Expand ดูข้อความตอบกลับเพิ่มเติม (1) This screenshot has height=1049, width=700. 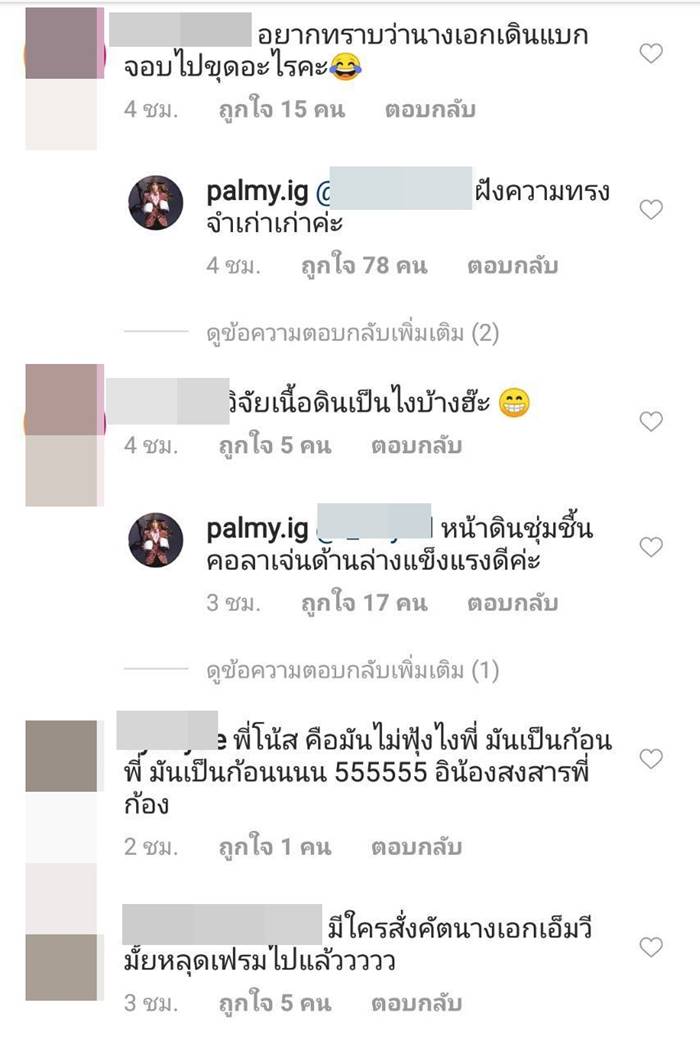click(x=352, y=670)
